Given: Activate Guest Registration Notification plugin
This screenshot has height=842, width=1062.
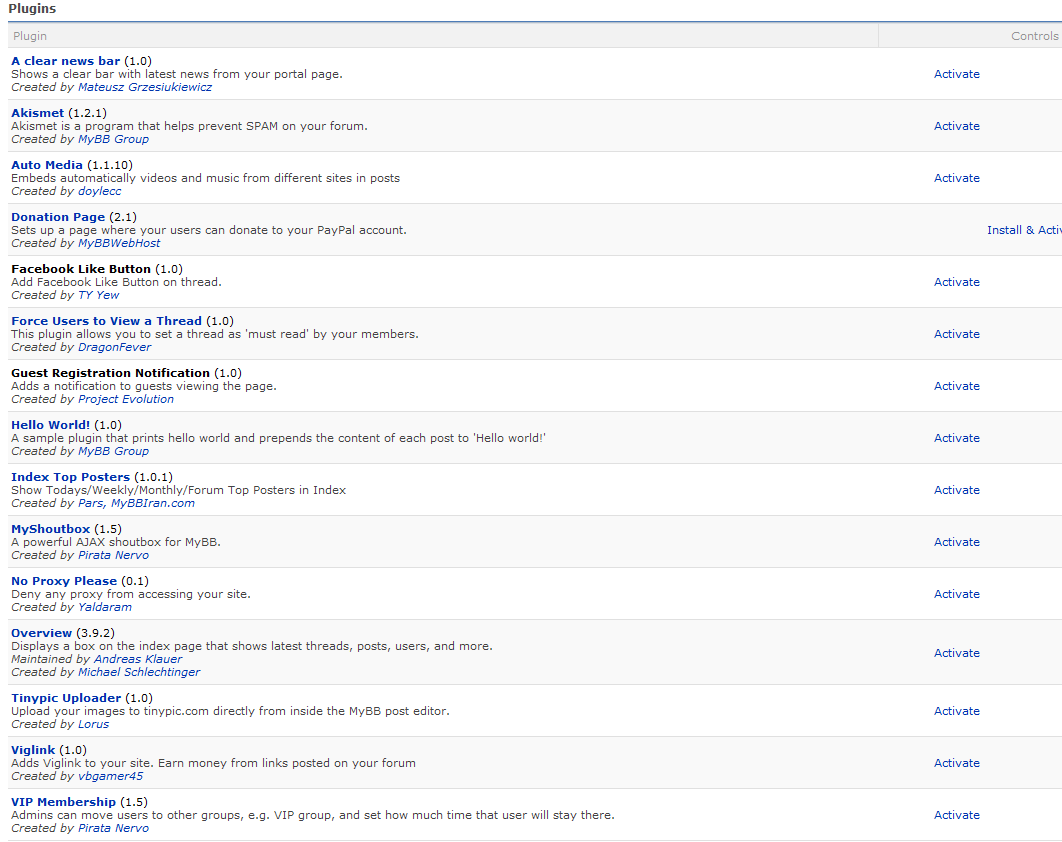Looking at the screenshot, I should point(956,386).
